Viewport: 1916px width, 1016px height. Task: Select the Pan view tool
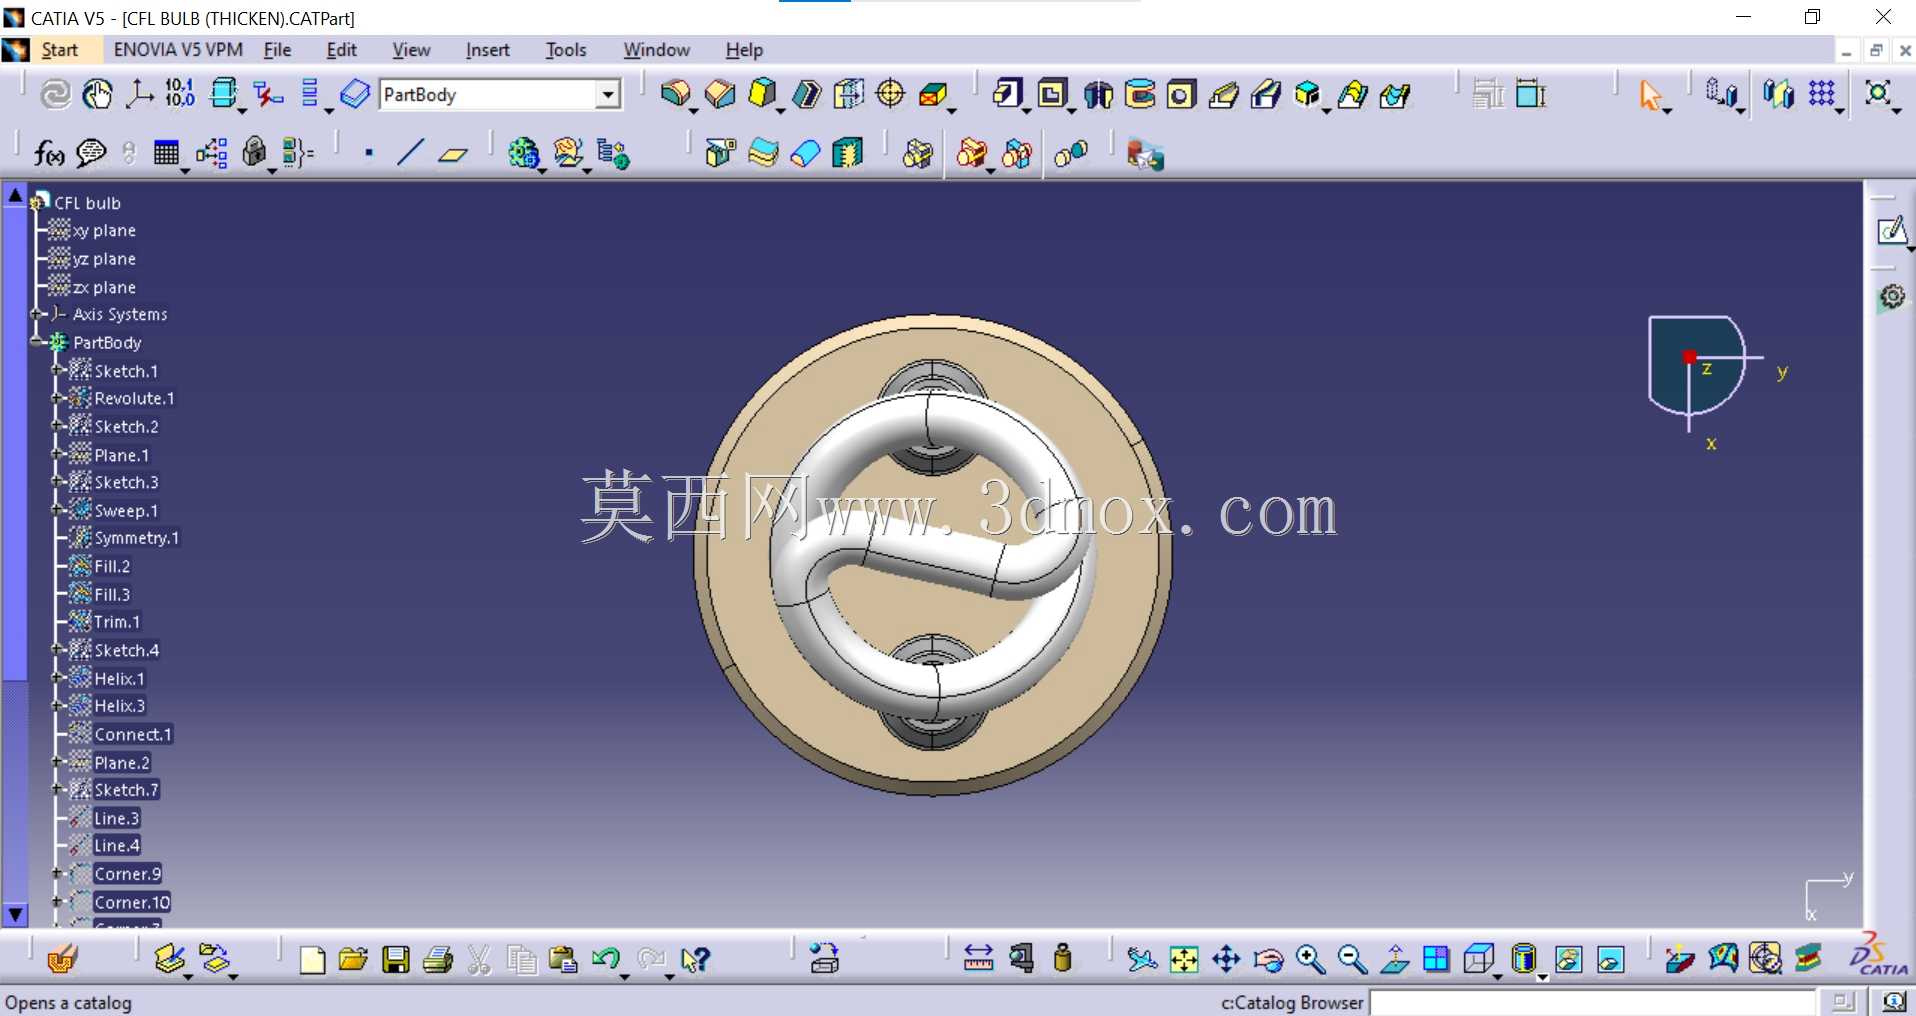pyautogui.click(x=1226, y=959)
